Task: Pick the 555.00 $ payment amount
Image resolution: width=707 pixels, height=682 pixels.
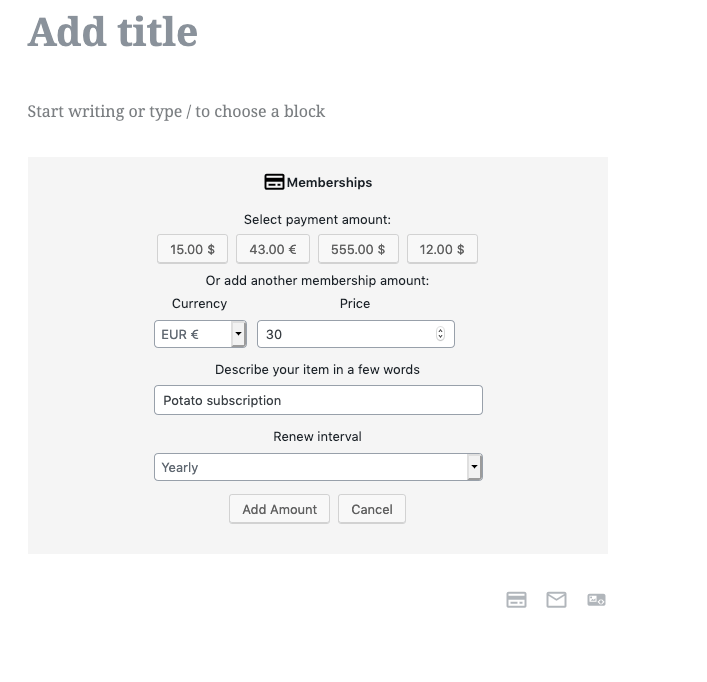Action: (x=358, y=249)
